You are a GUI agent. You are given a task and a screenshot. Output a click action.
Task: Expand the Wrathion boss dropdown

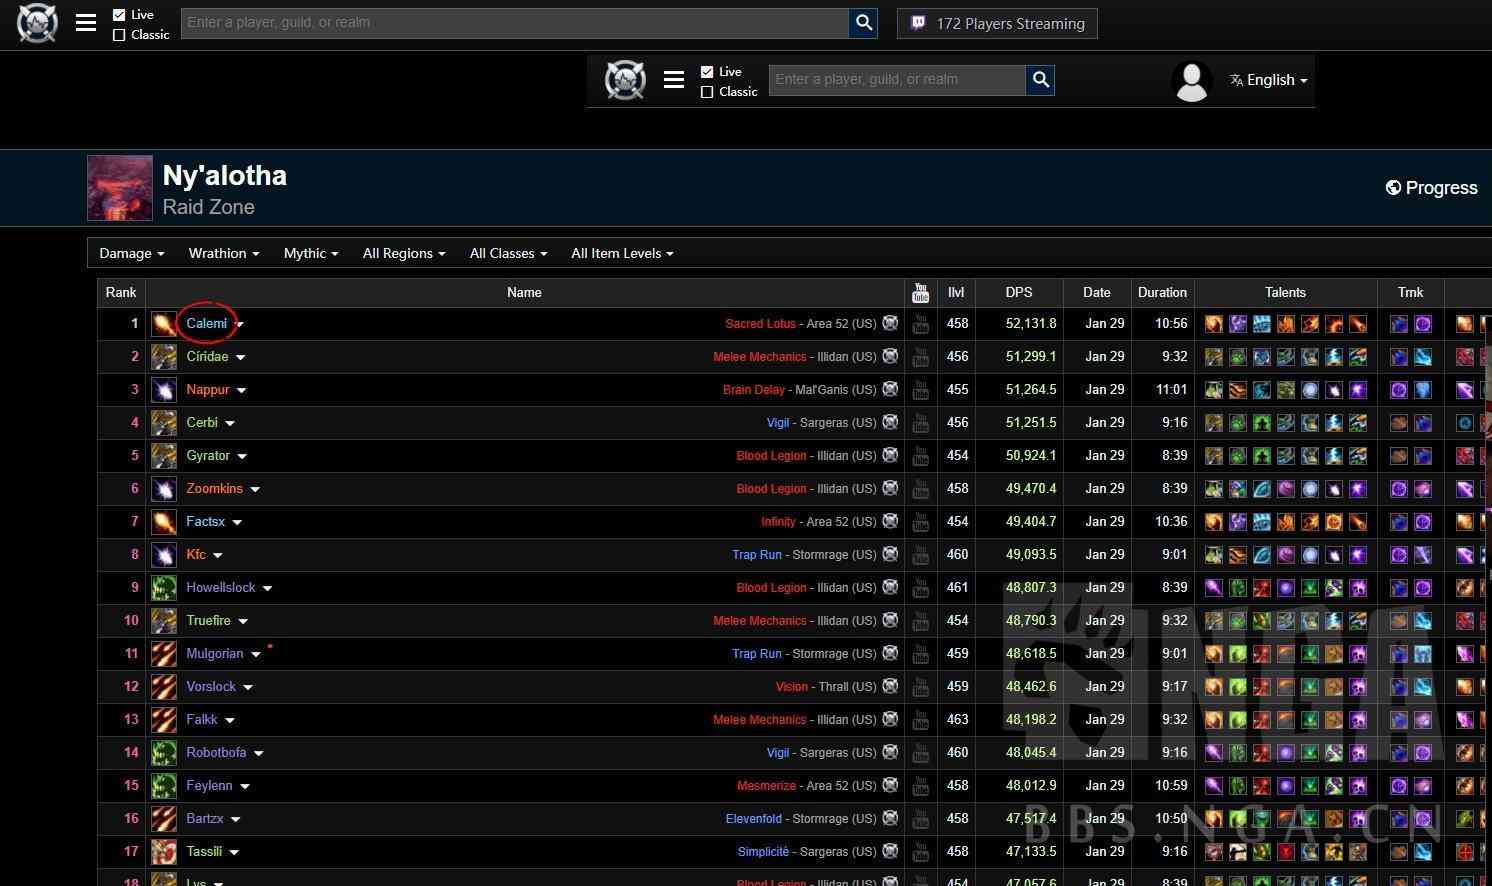click(x=223, y=254)
